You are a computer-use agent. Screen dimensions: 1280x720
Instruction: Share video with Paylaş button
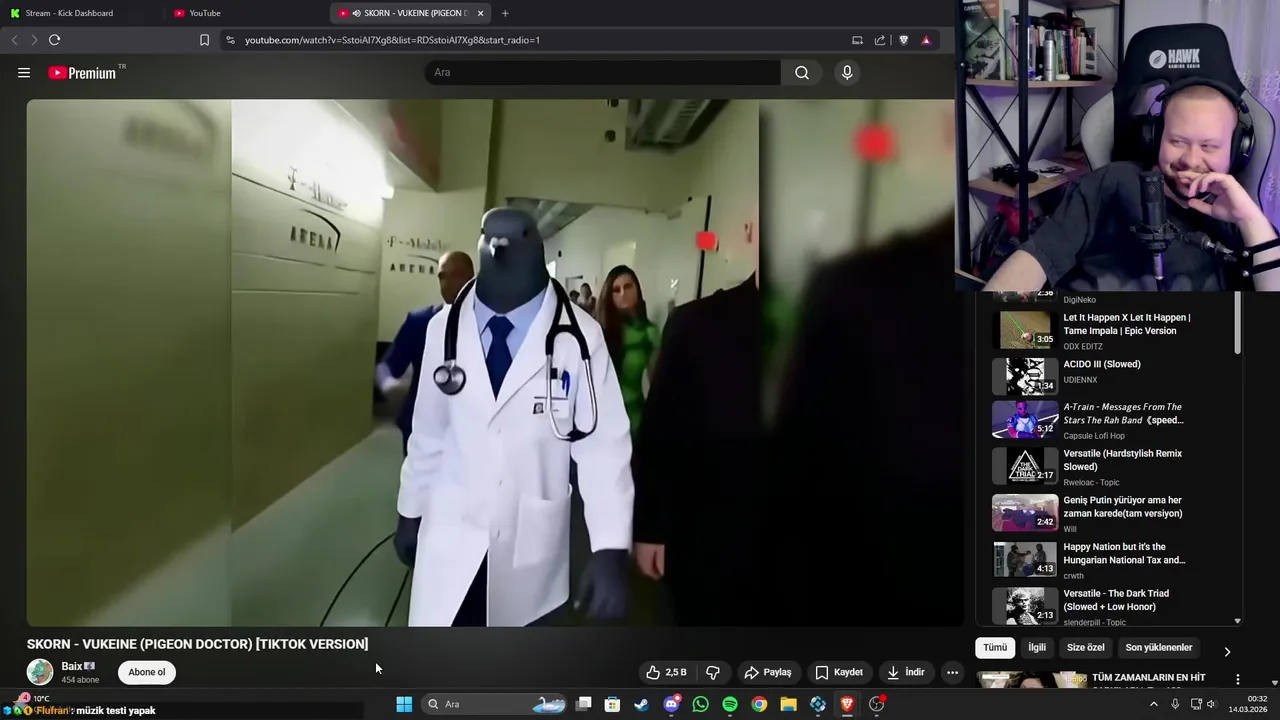click(767, 672)
